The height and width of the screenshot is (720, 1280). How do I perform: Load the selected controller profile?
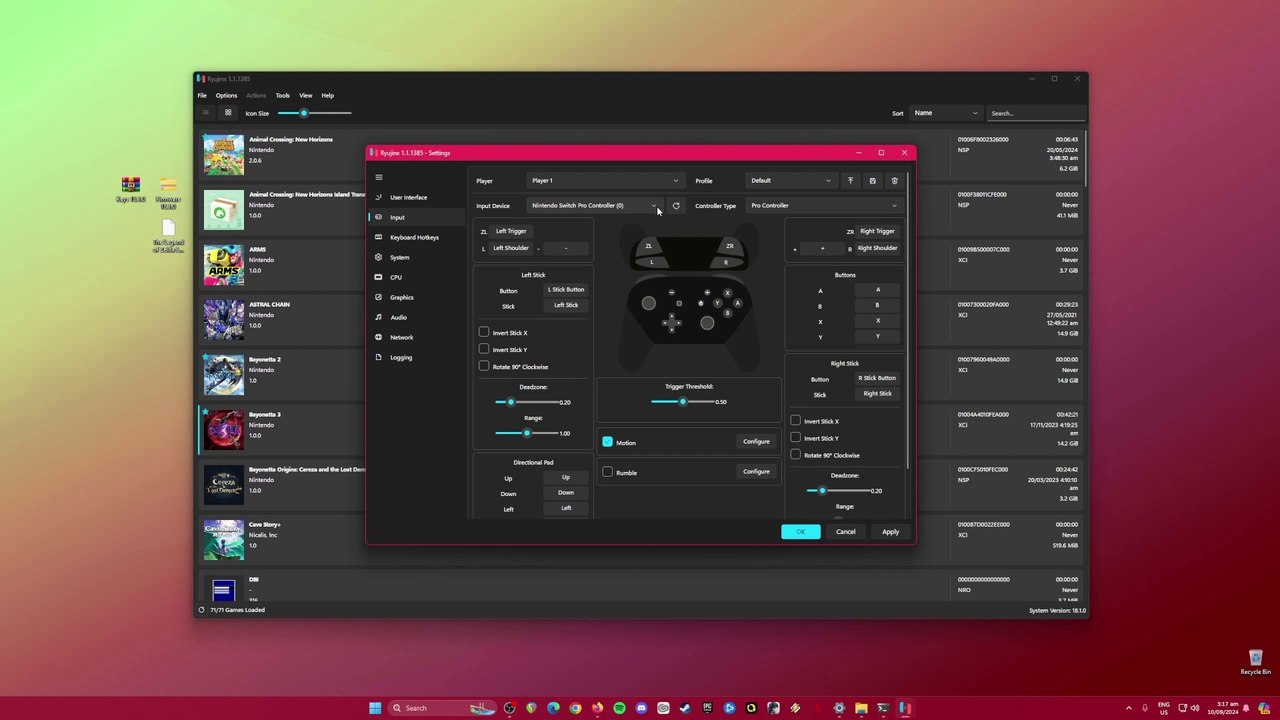pos(850,181)
